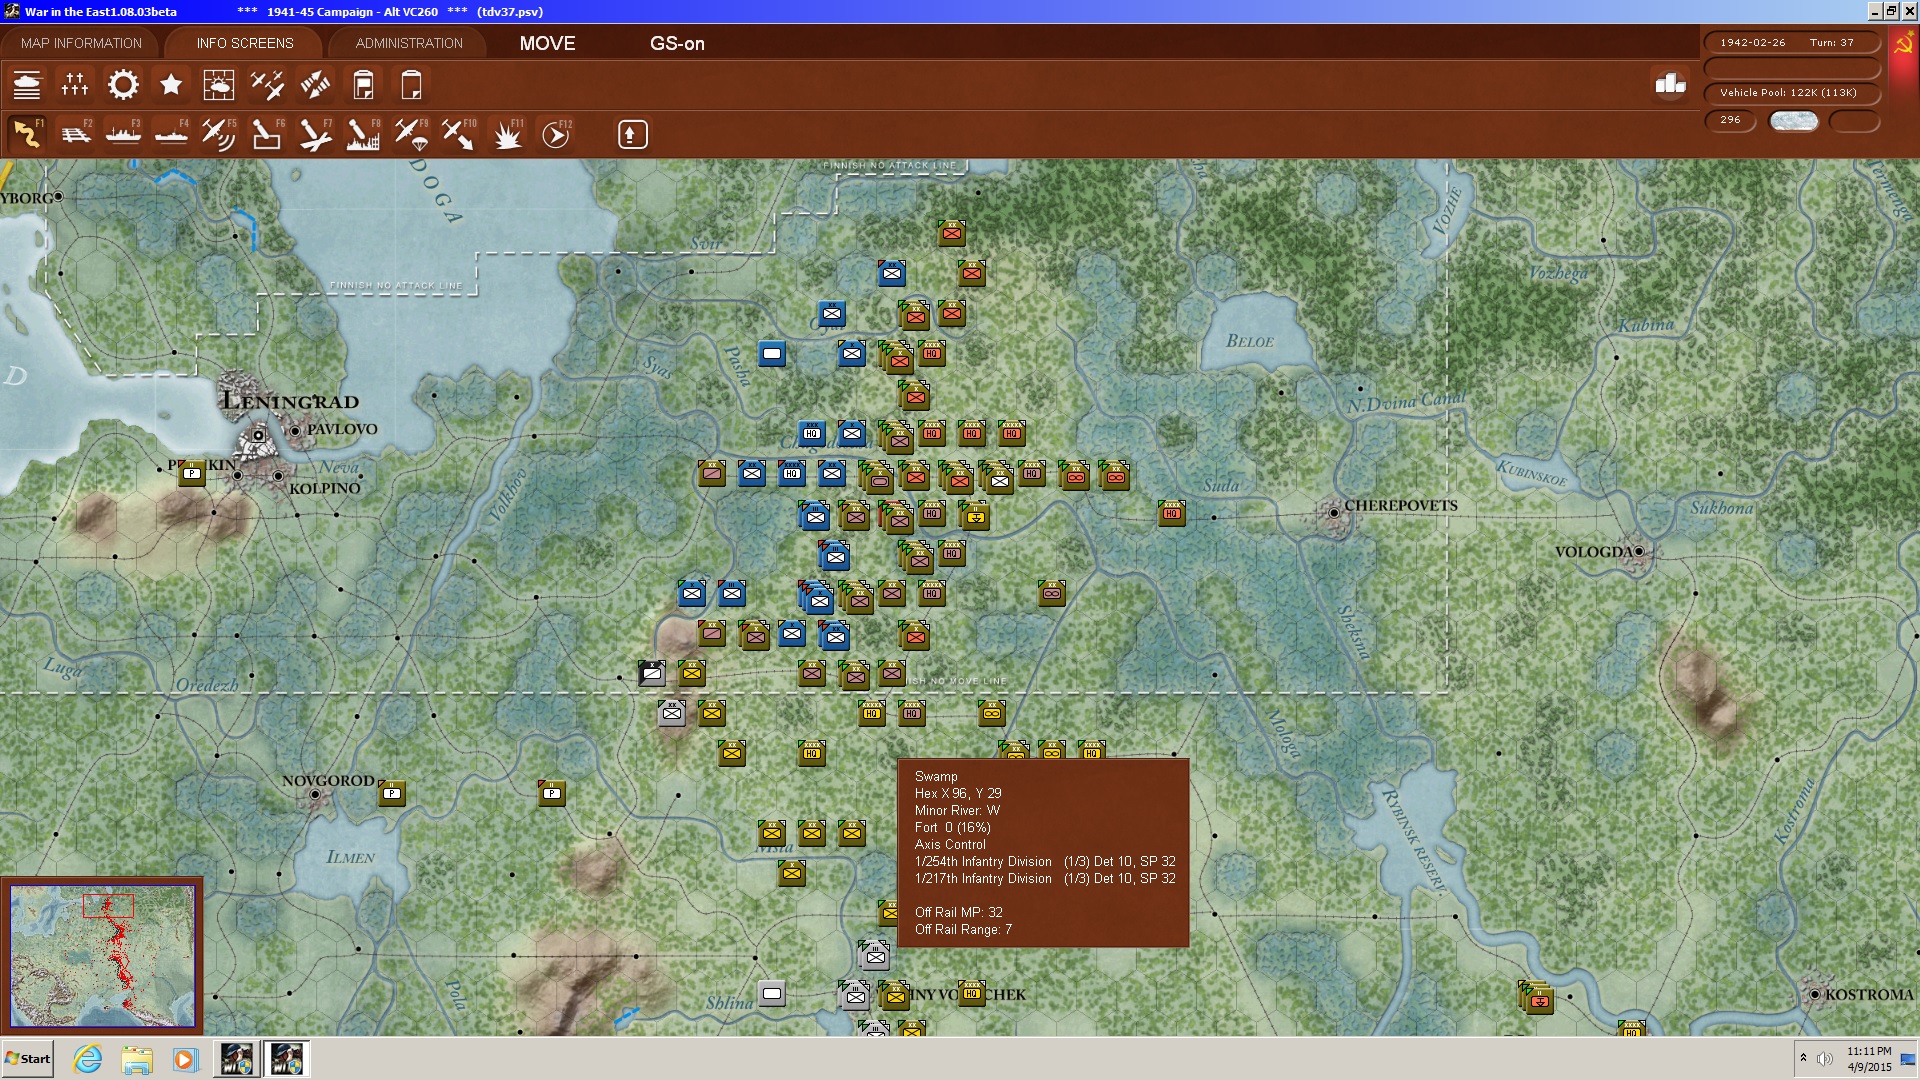Click the GS-on ground support indicator
This screenshot has height=1080, width=1920.
677,43
